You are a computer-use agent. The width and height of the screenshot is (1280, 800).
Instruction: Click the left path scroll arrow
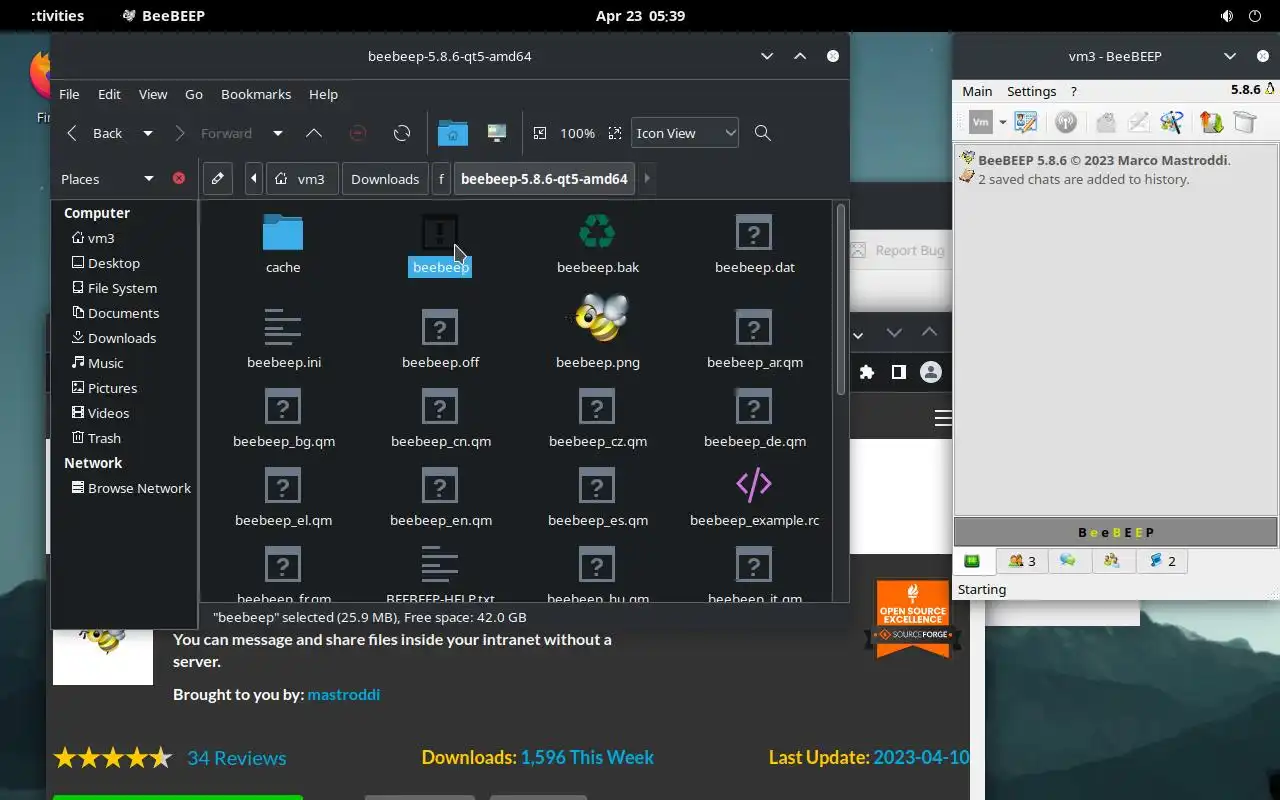coord(254,178)
